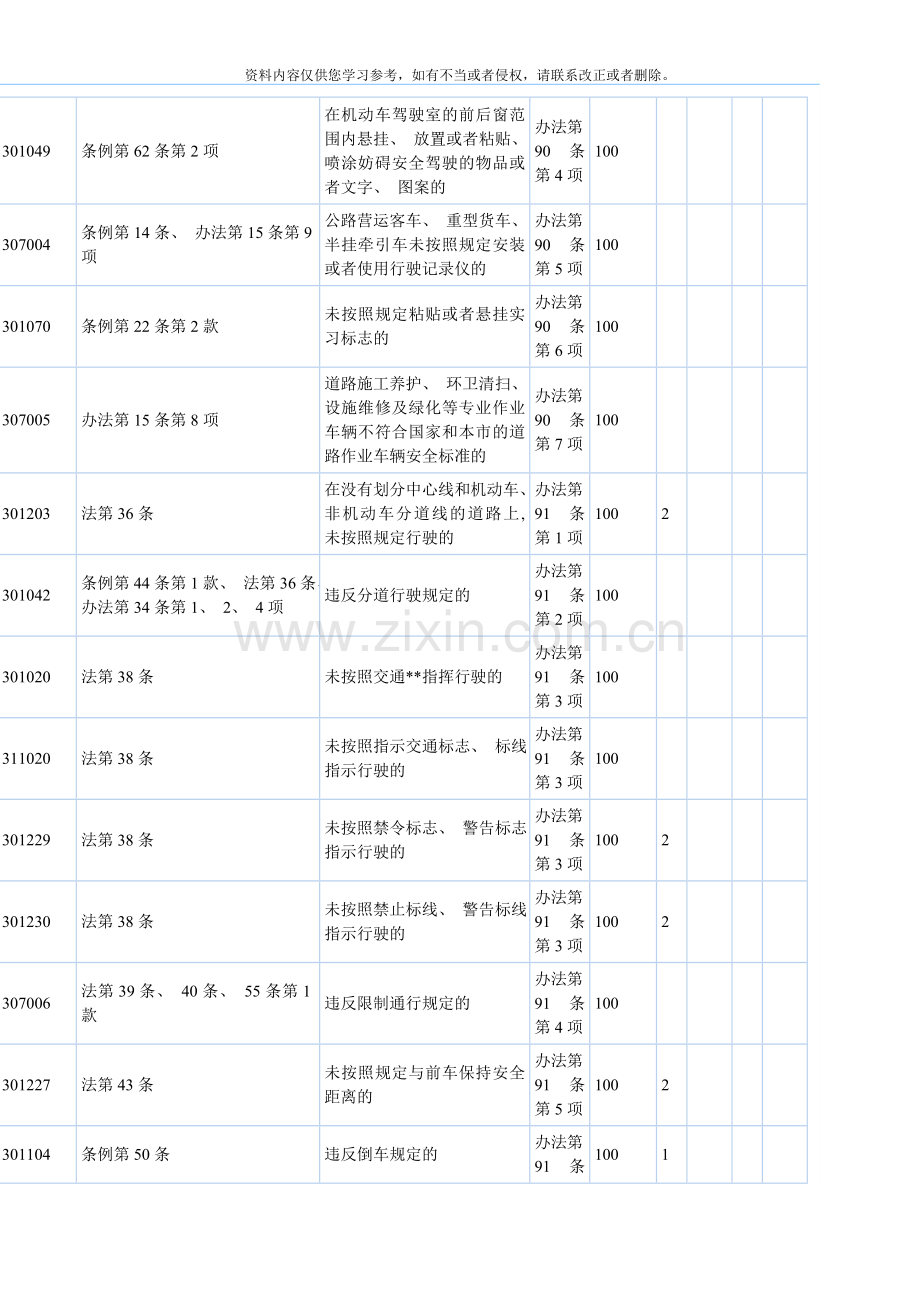
Task: Click points value 1 in row 301104
Action: (x=665, y=1154)
